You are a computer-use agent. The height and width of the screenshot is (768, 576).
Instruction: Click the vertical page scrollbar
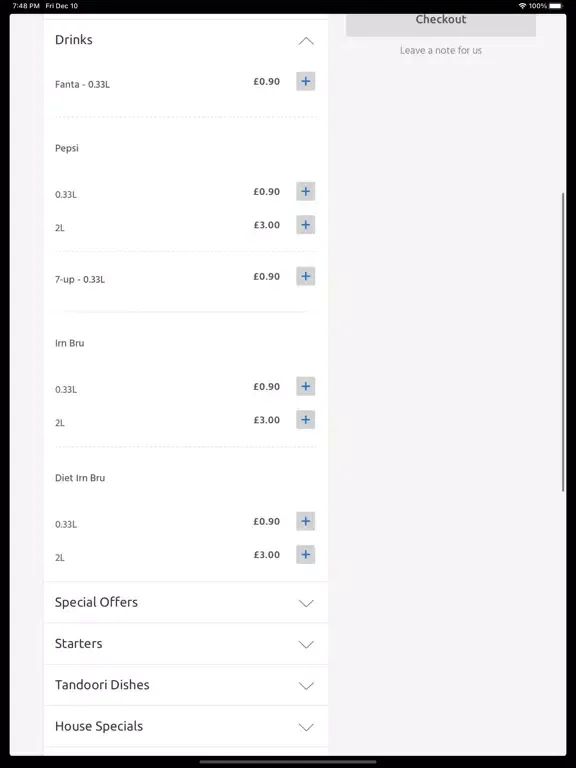pos(563,342)
